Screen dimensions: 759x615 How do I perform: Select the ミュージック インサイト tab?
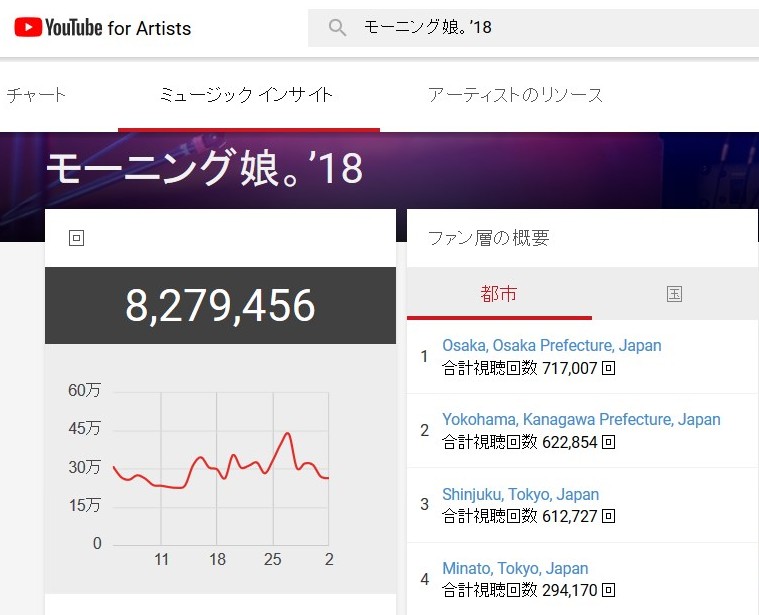coord(247,95)
